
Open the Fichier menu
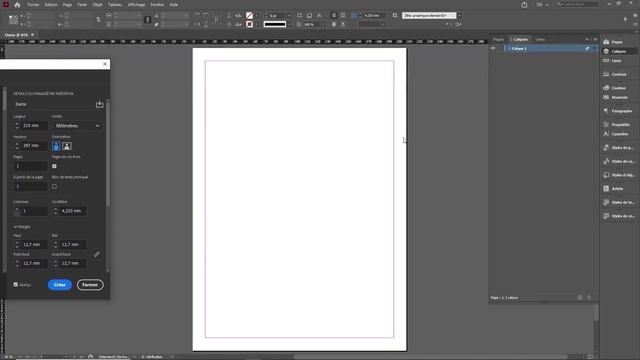point(33,4)
